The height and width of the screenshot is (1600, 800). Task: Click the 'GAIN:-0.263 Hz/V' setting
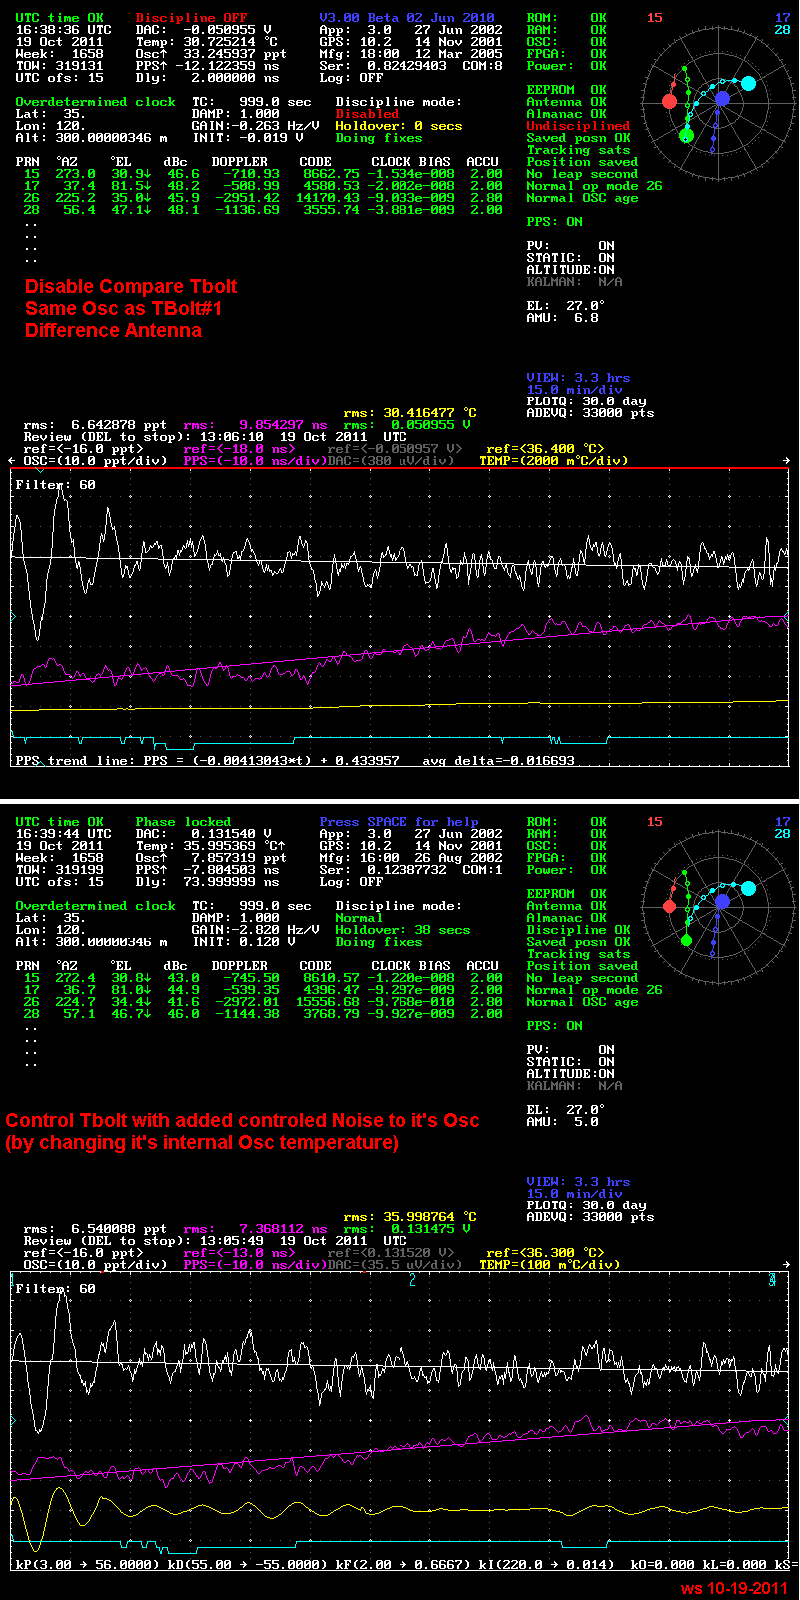255,126
